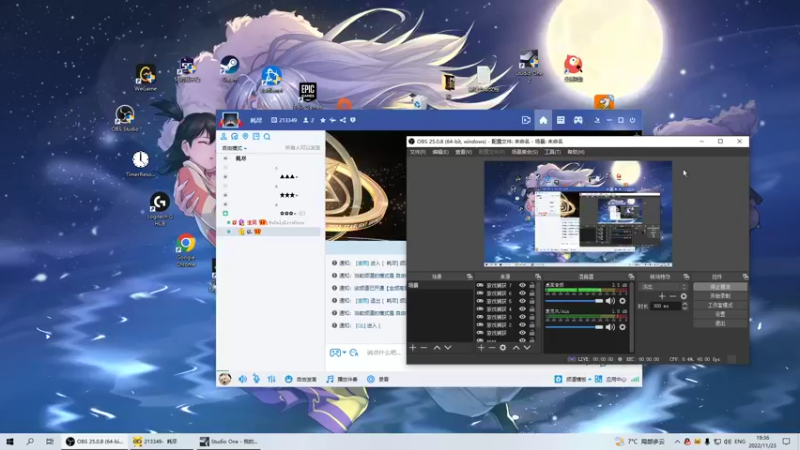Viewport: 800px width, 450px height.
Task: Open the equalizer sliders icon in YY
Action: (271, 379)
